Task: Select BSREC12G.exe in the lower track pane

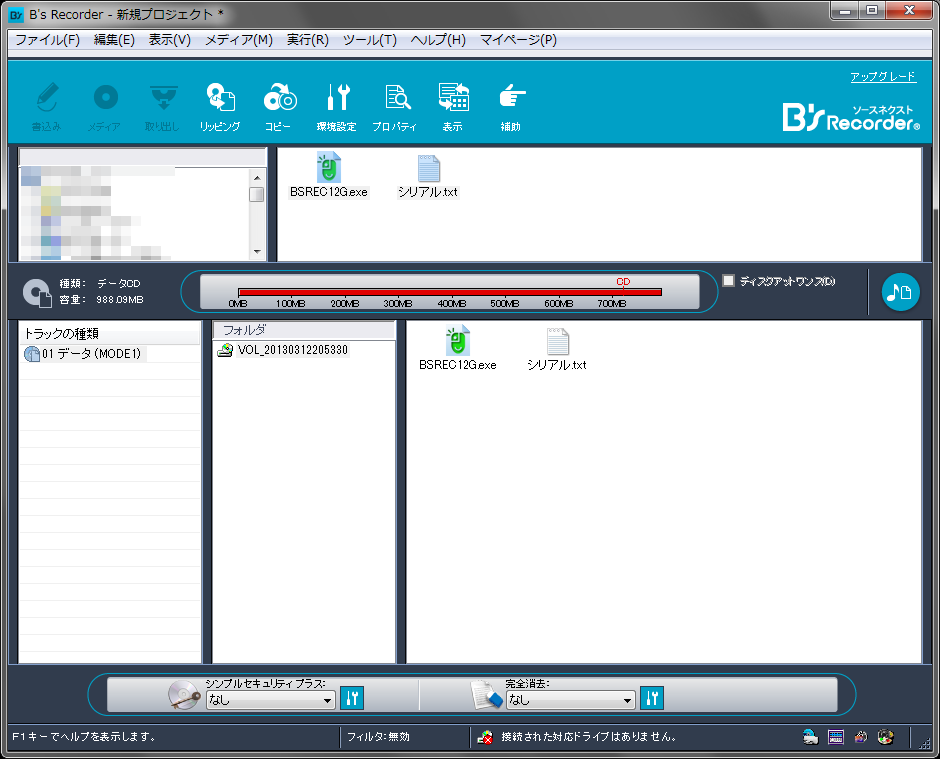Action: tap(457, 348)
